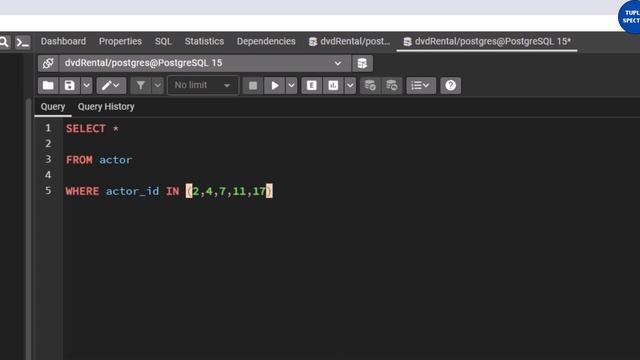This screenshot has width=640, height=360.
Task: Click the Commit transaction icon
Action: (370, 85)
